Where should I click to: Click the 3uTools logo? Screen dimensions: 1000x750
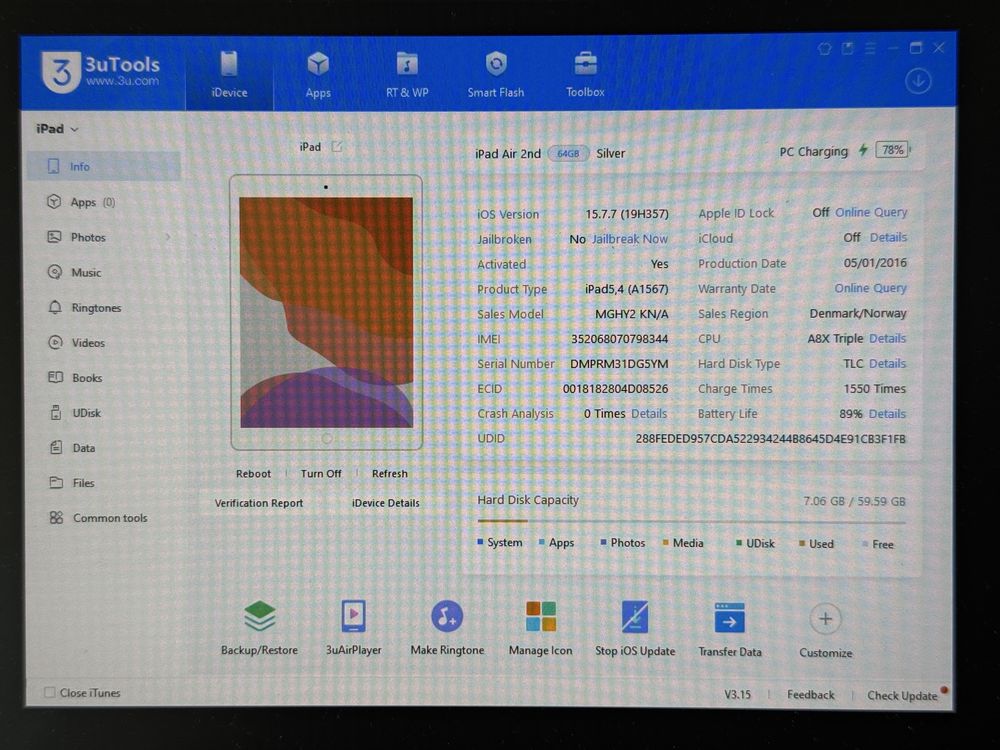point(101,71)
